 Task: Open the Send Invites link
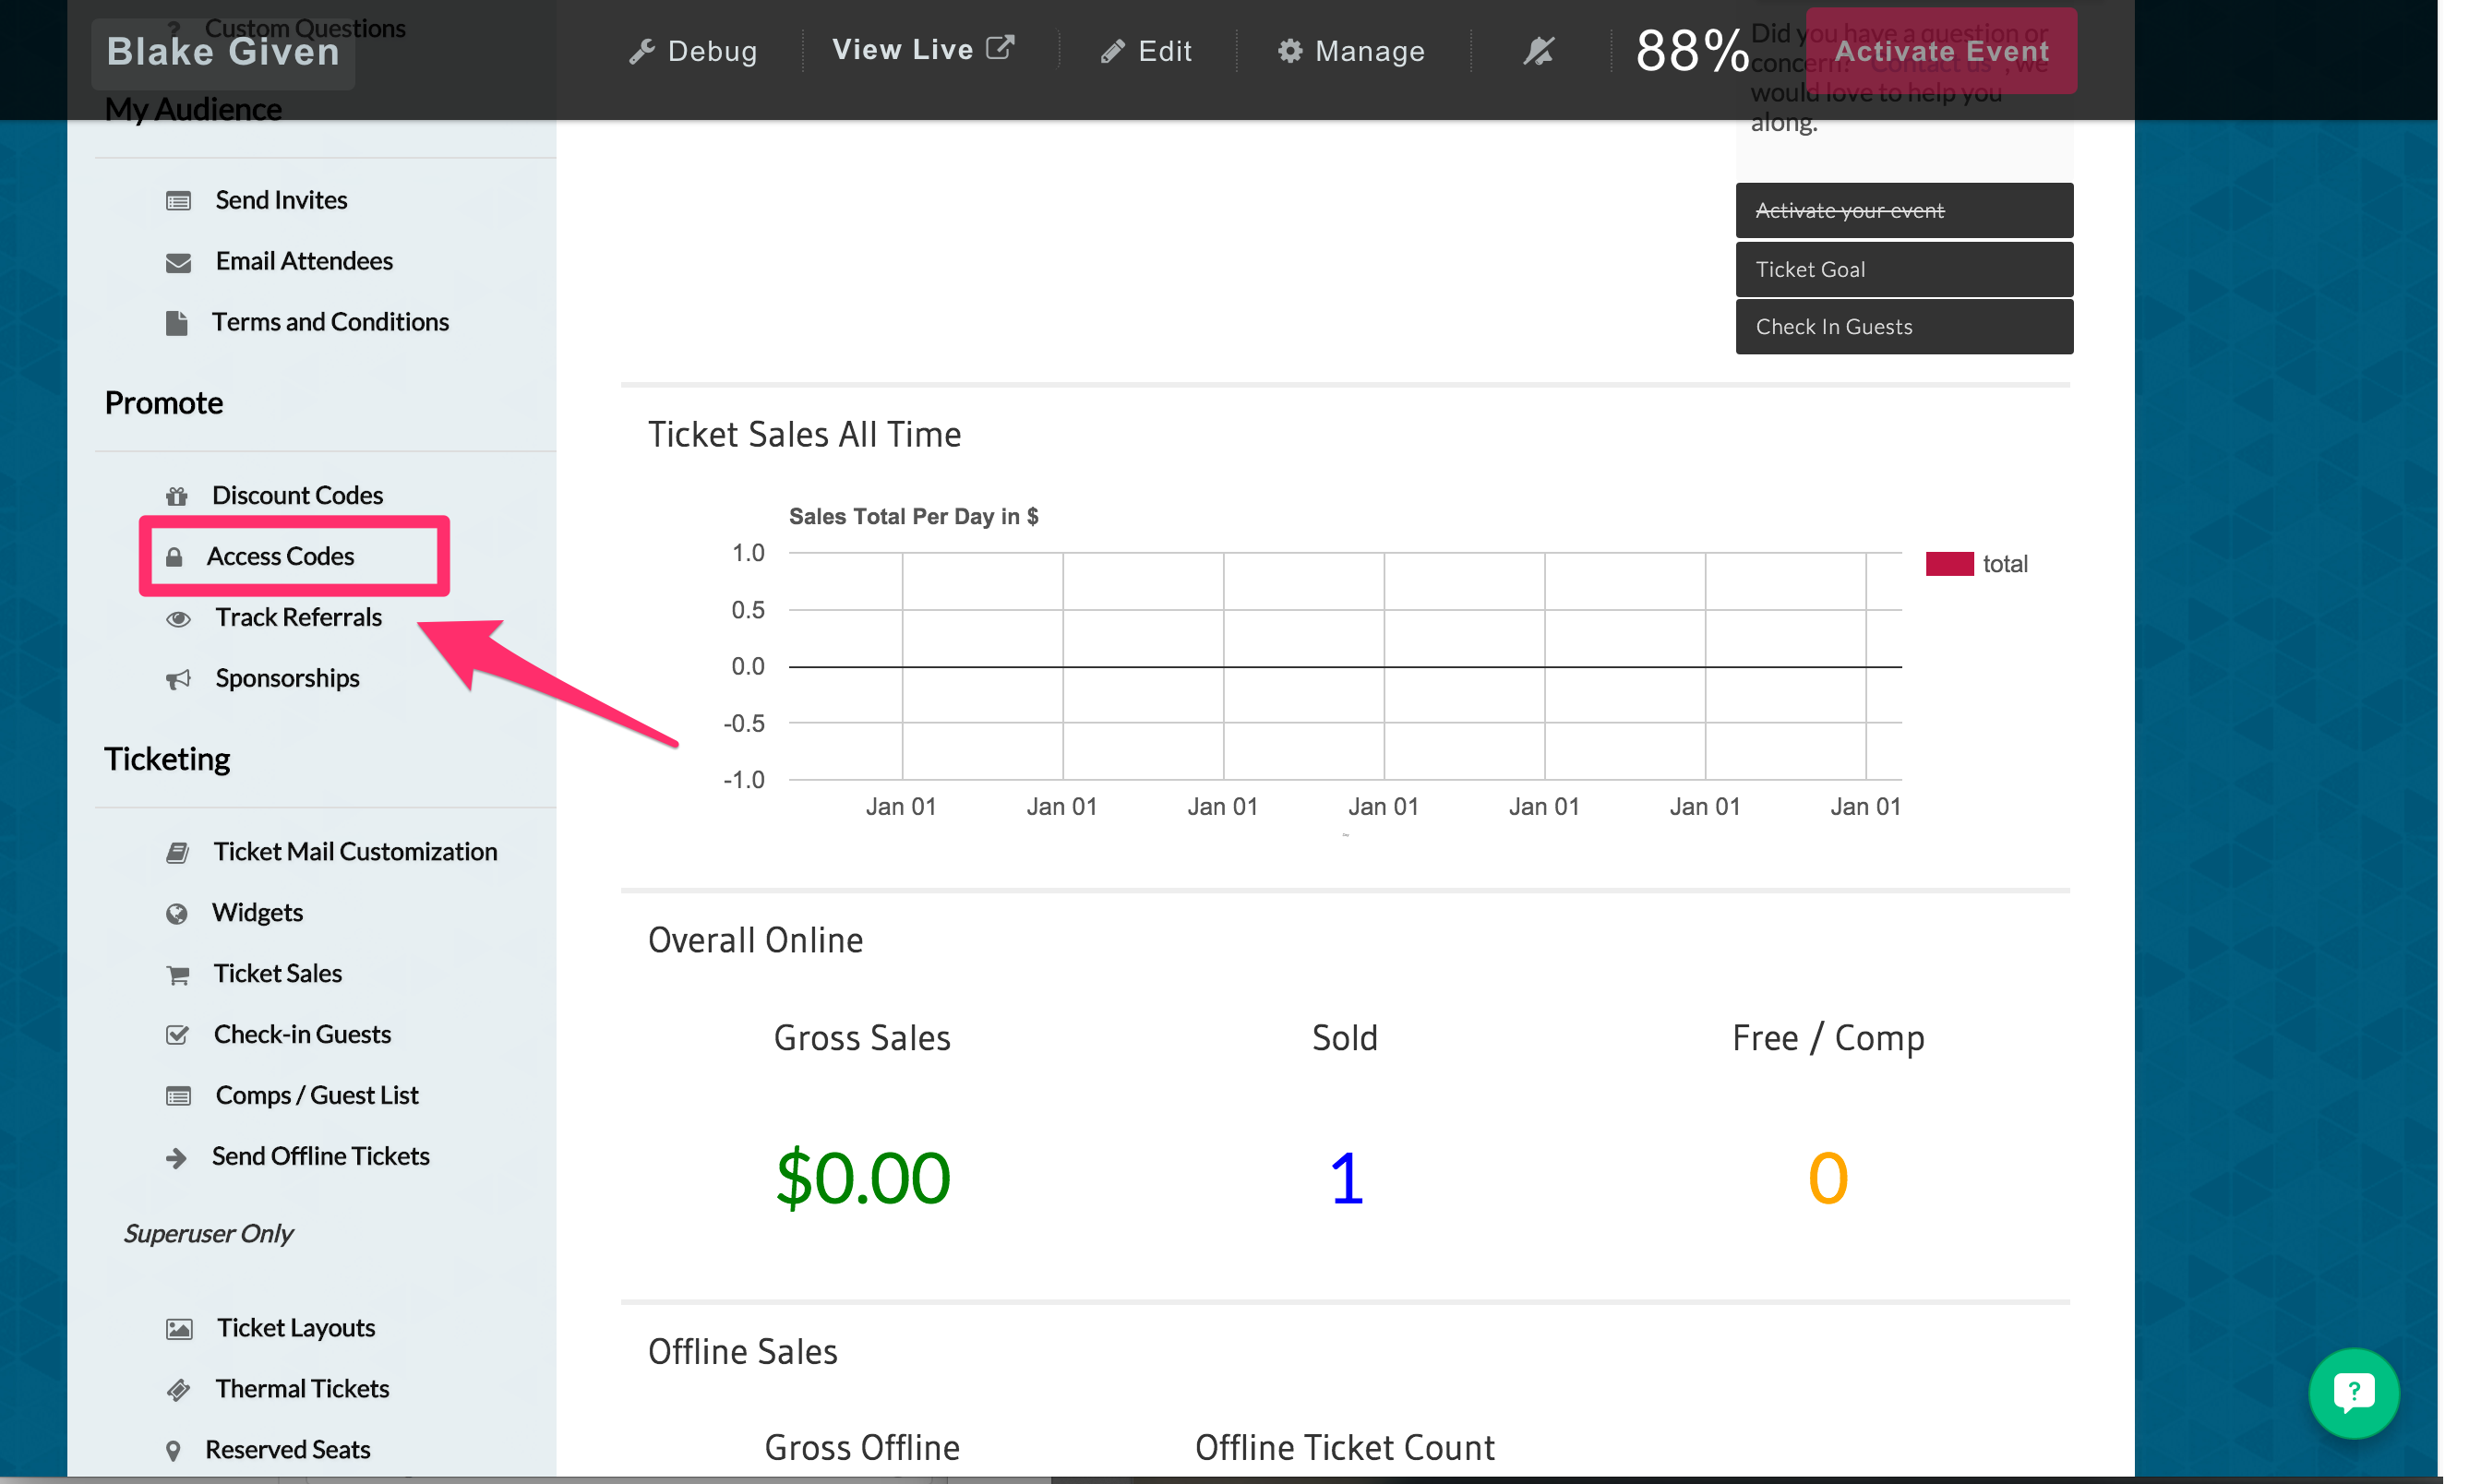281,200
